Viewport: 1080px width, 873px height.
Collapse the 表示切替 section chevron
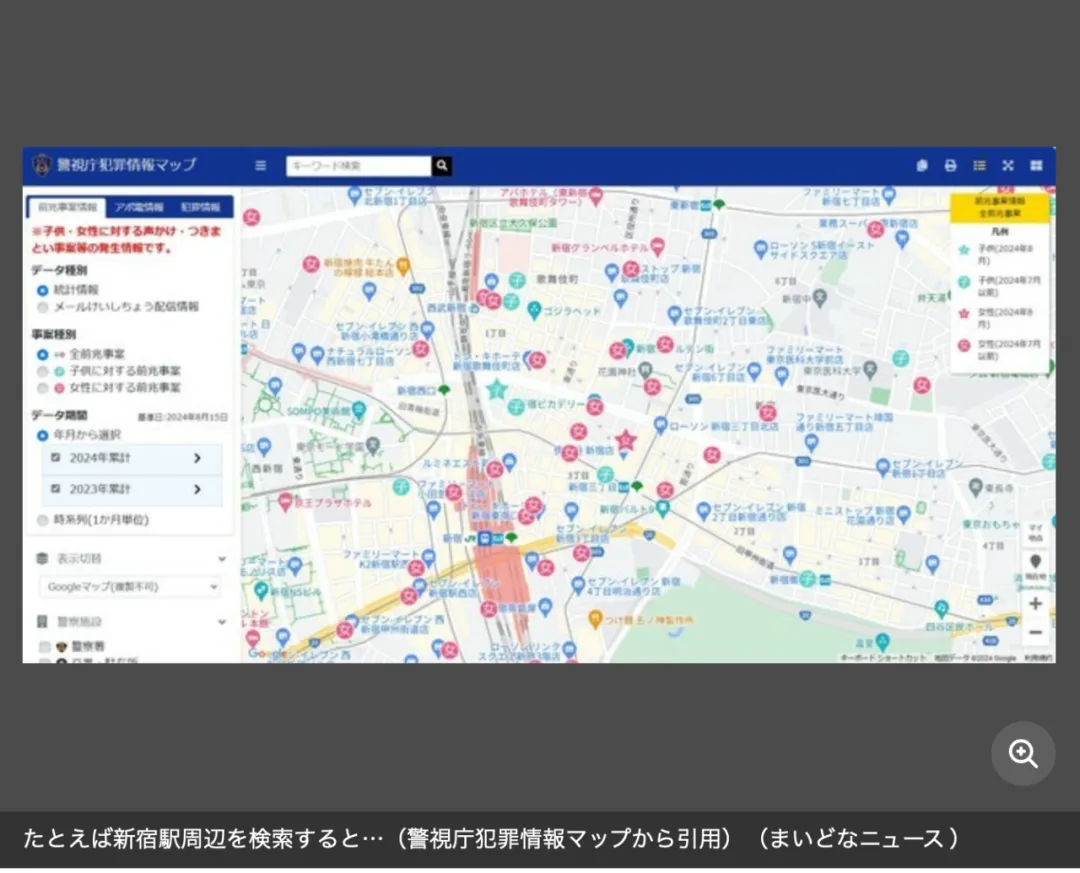222,559
